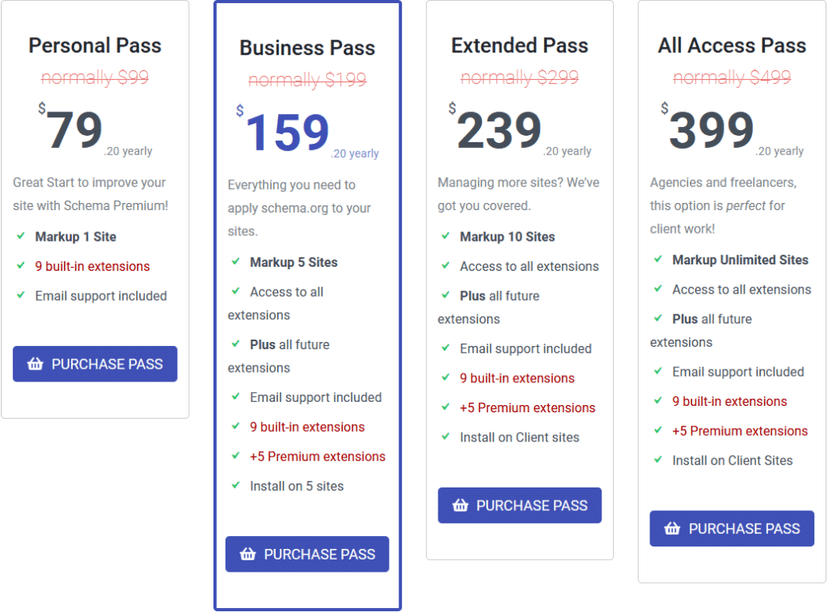Click the checkmark beside Markup Unlimited Sites
The image size is (828, 612).
tap(656, 260)
